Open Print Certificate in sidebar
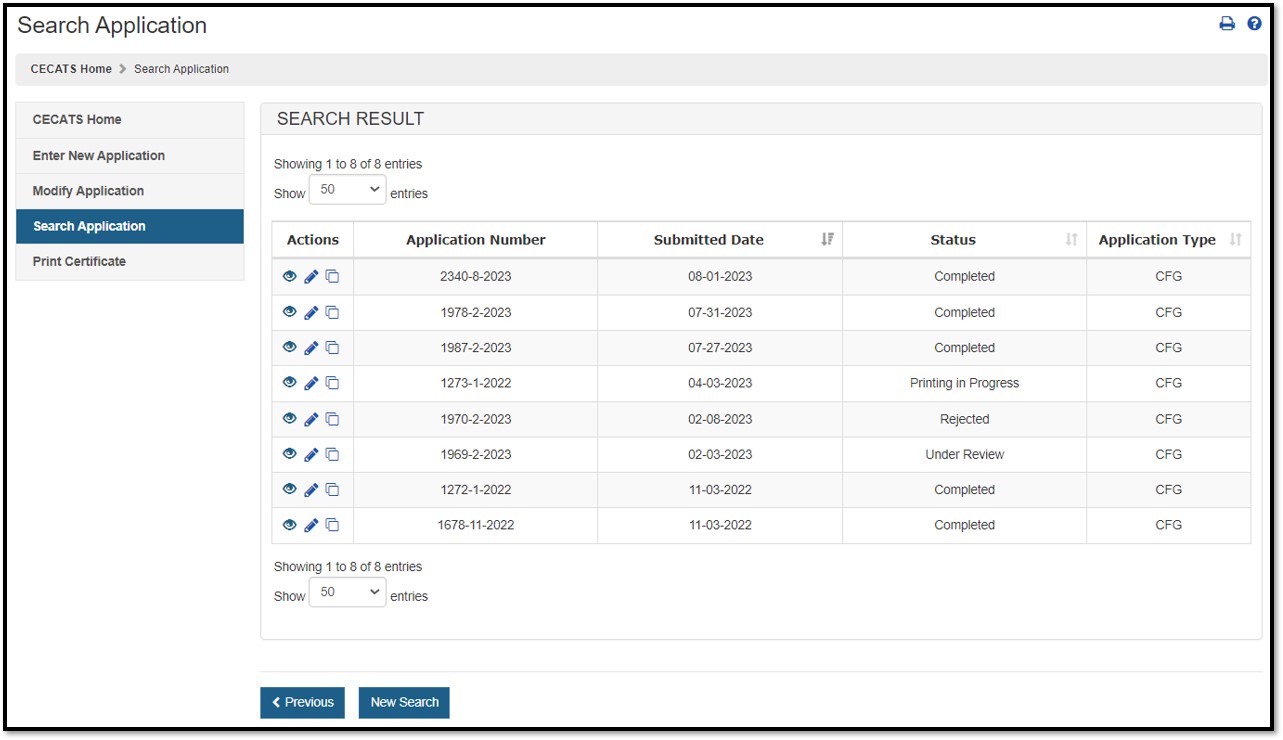 point(79,262)
